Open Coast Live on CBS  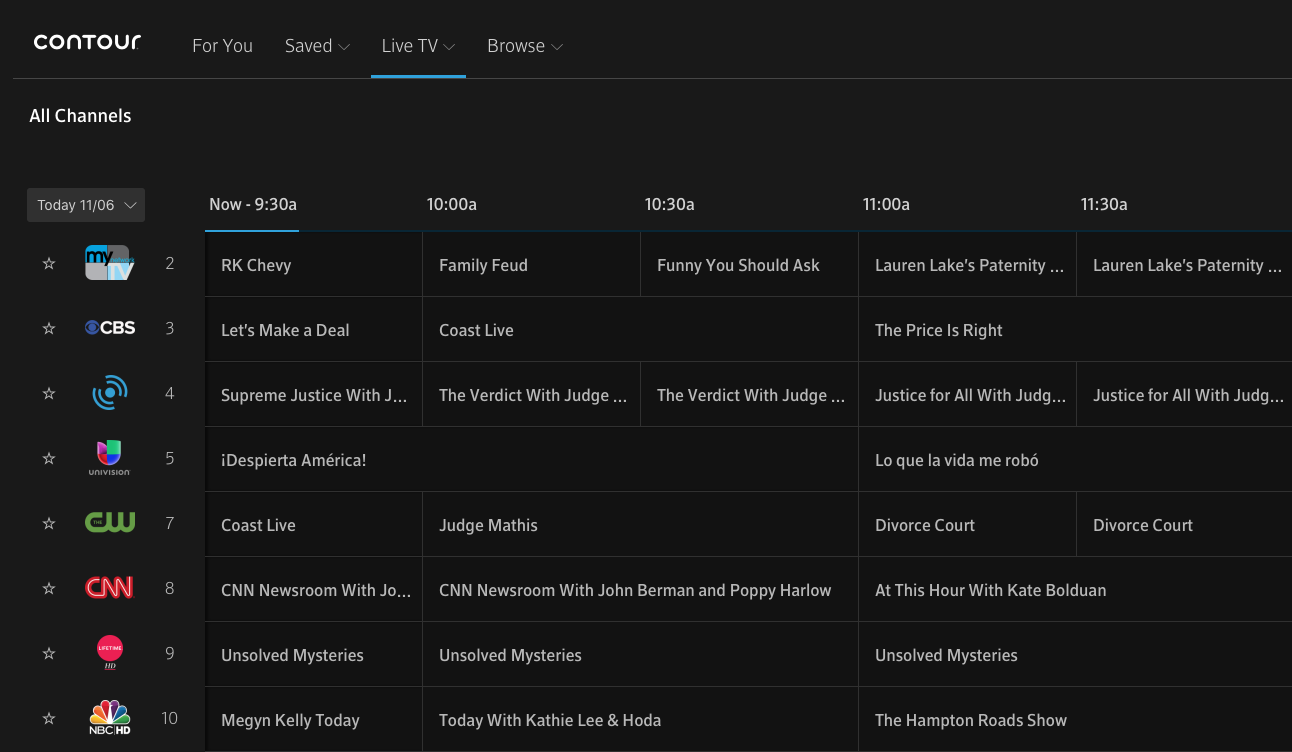[x=641, y=330]
